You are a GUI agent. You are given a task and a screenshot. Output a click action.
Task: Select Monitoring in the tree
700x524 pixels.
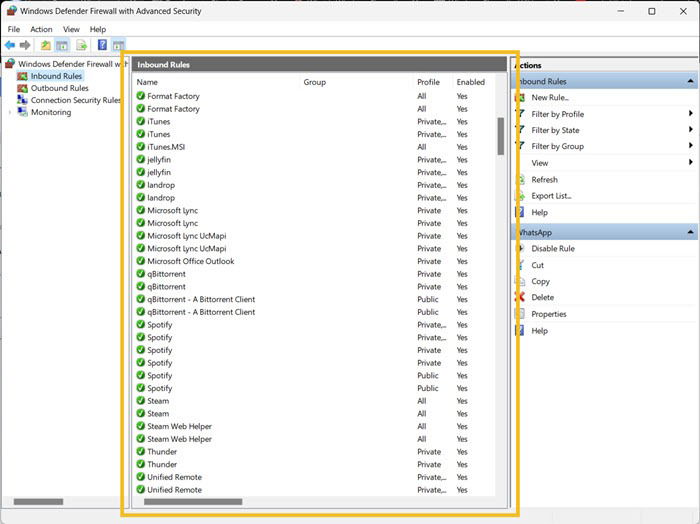(x=51, y=112)
